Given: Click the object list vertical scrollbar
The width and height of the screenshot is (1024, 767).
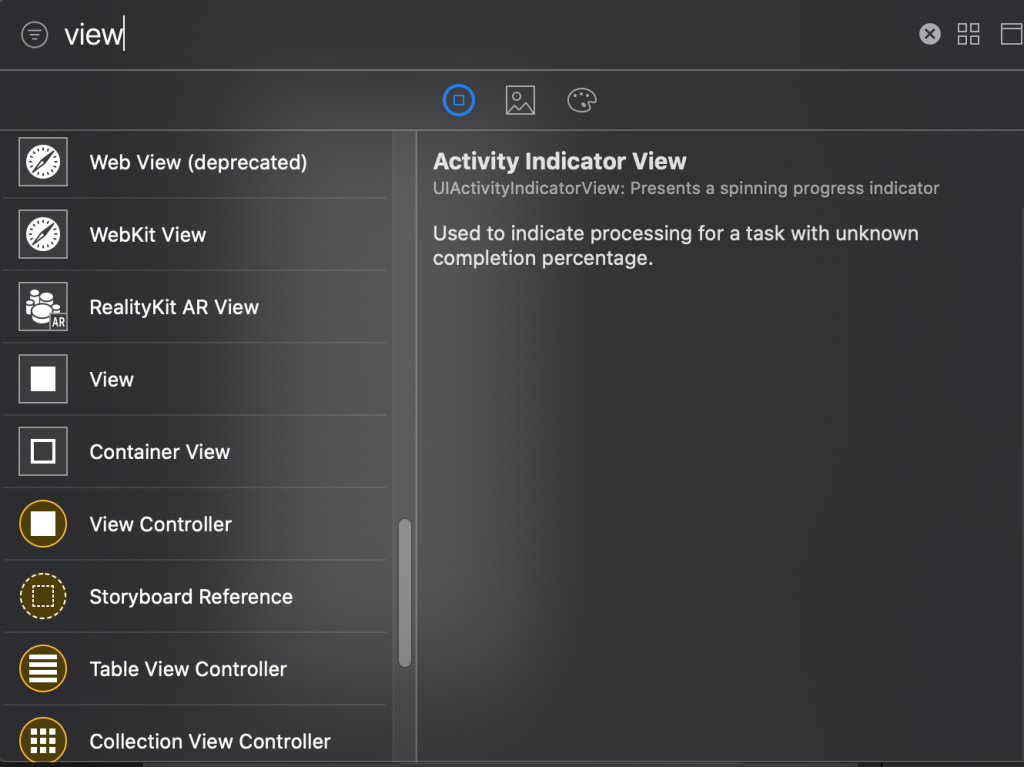Looking at the screenshot, I should (404, 592).
